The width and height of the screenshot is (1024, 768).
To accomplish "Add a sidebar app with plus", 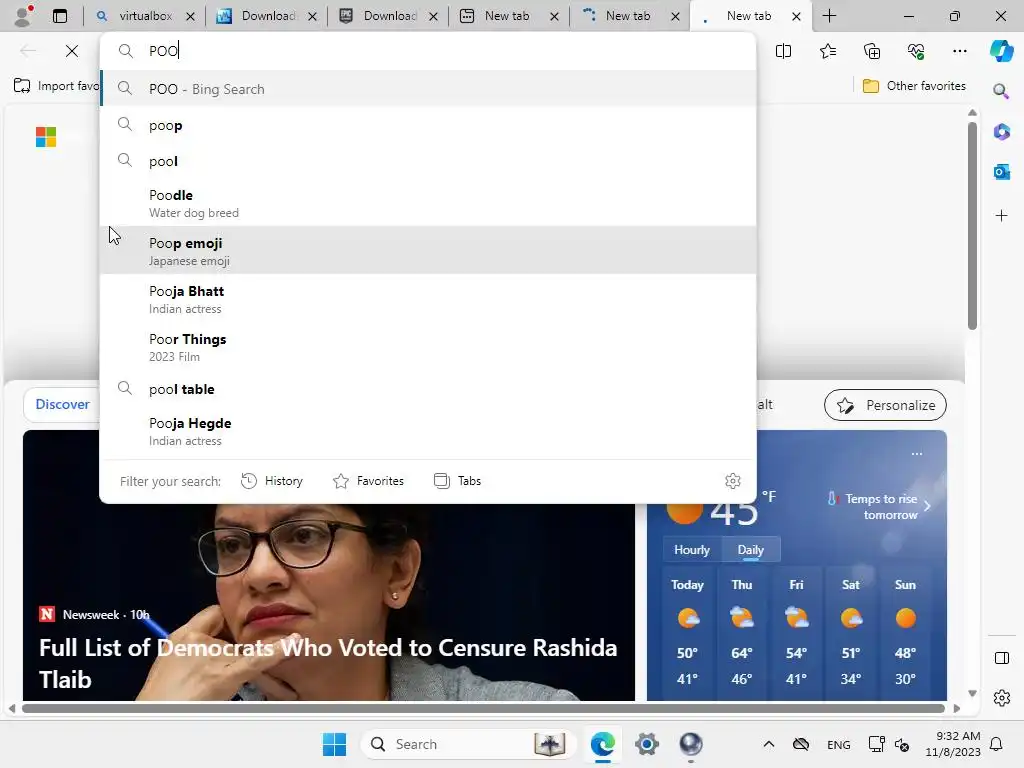I will (1001, 216).
